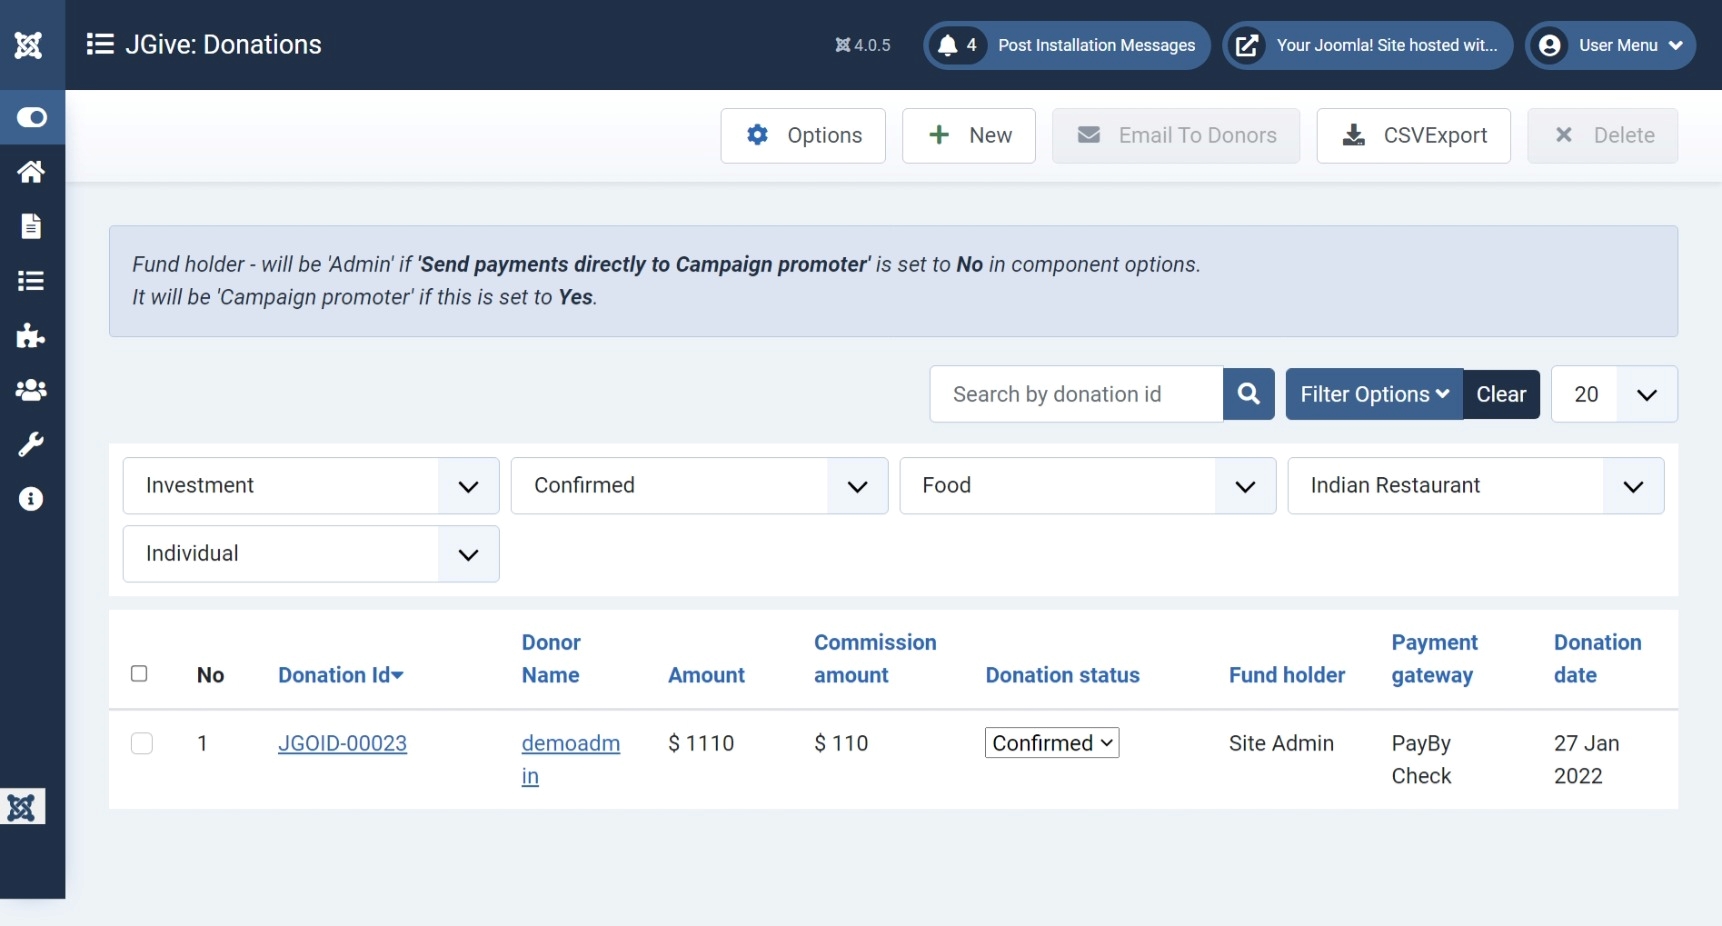Check the JGOID-00023 row checkbox

[142, 743]
